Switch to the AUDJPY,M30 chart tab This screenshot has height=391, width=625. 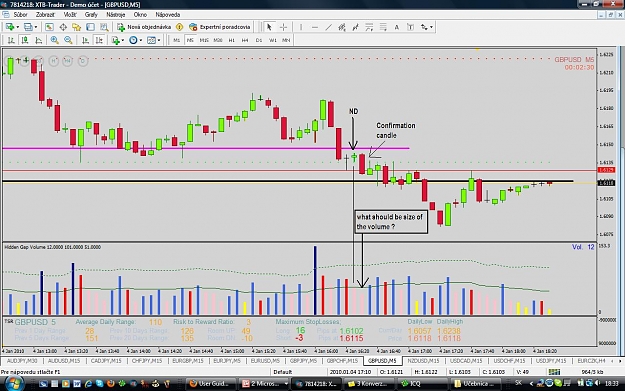[x=22, y=361]
